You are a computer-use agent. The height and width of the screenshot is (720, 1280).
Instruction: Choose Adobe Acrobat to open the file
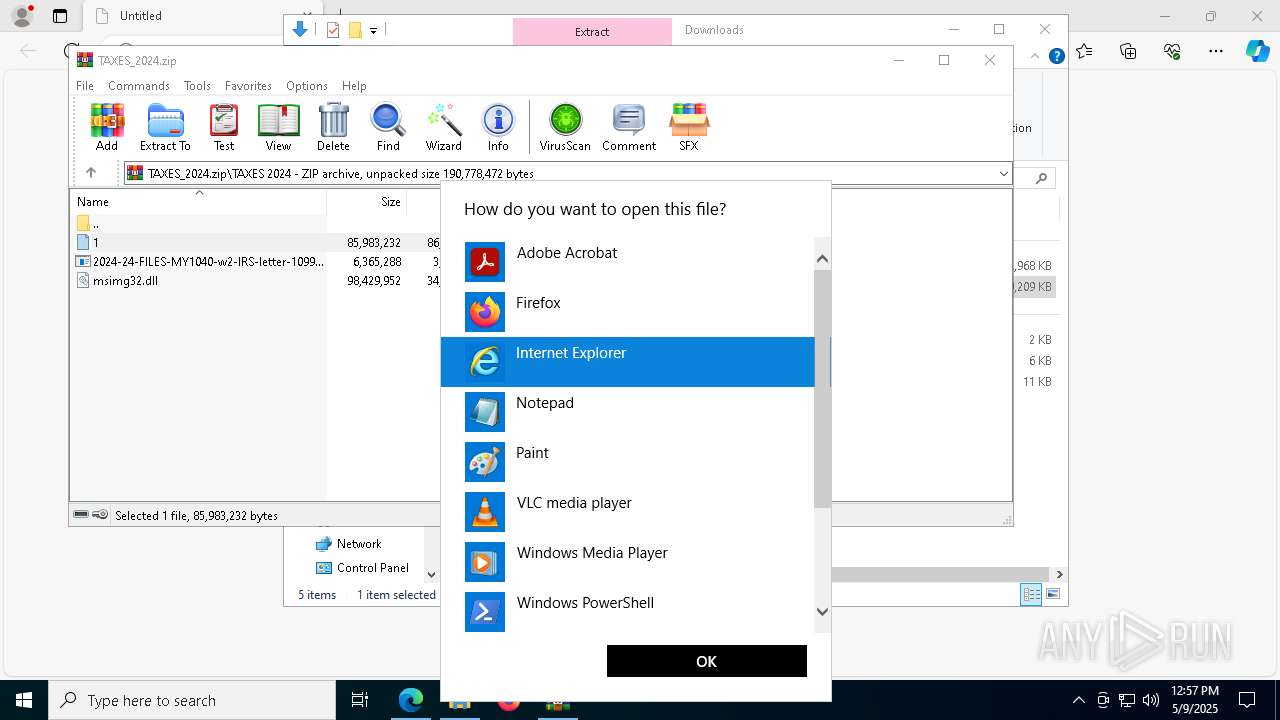tap(628, 262)
